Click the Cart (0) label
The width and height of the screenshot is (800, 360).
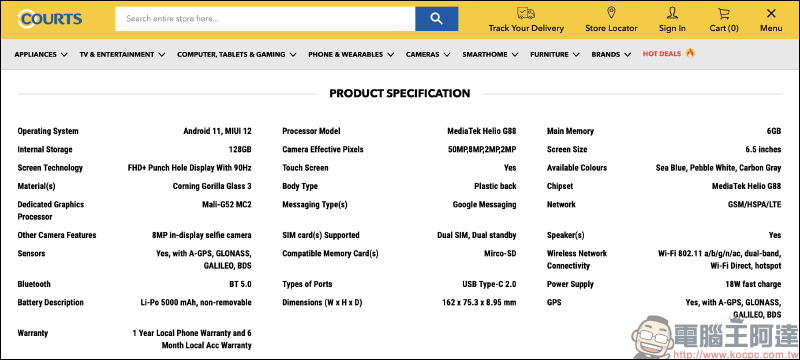click(723, 28)
